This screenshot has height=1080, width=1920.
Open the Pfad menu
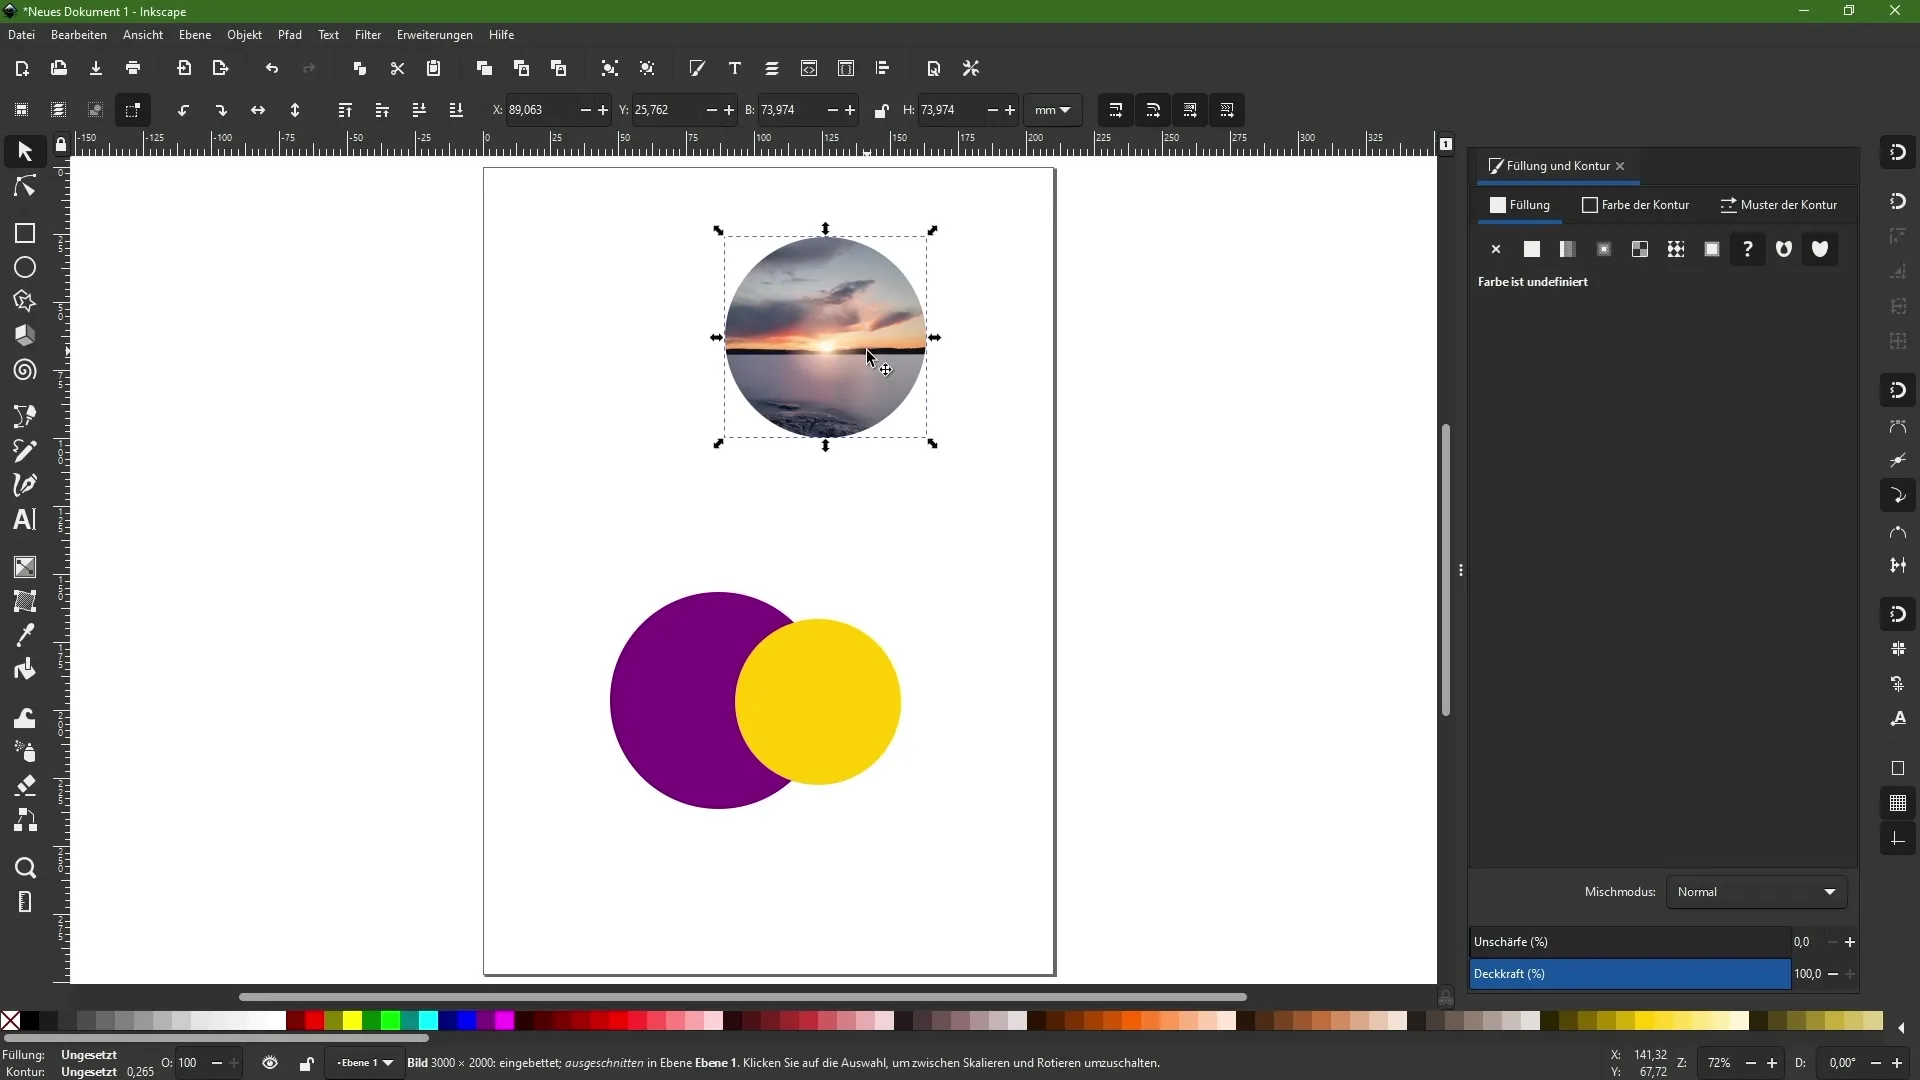(289, 34)
